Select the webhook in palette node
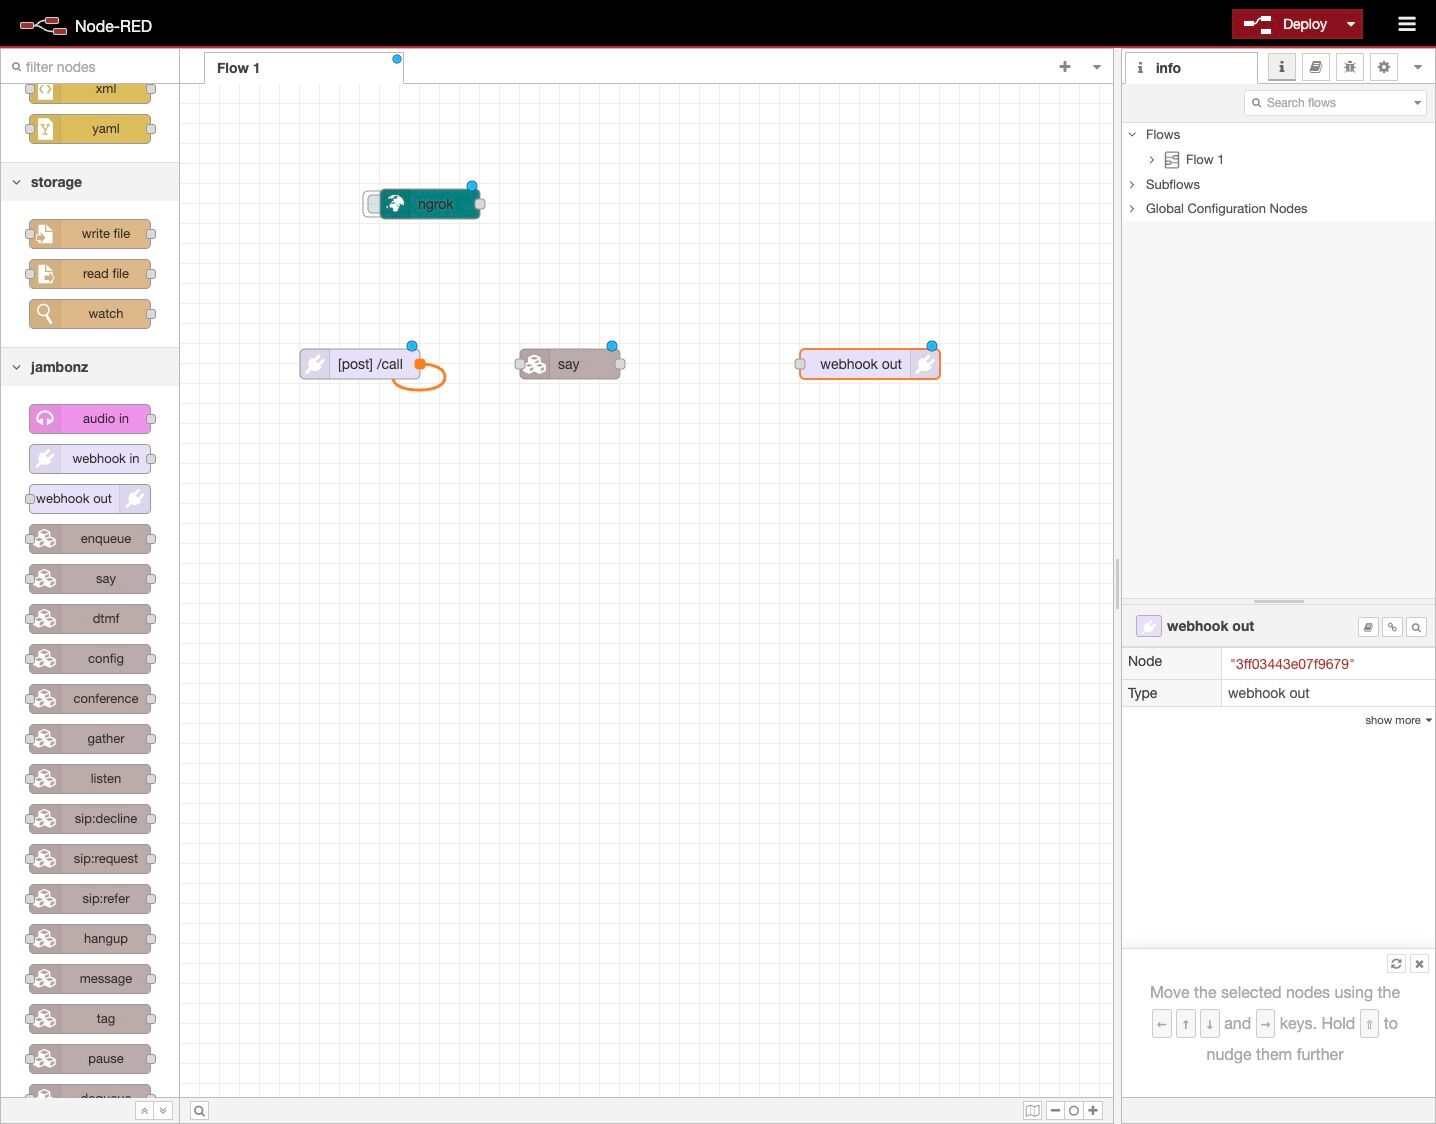 point(90,459)
